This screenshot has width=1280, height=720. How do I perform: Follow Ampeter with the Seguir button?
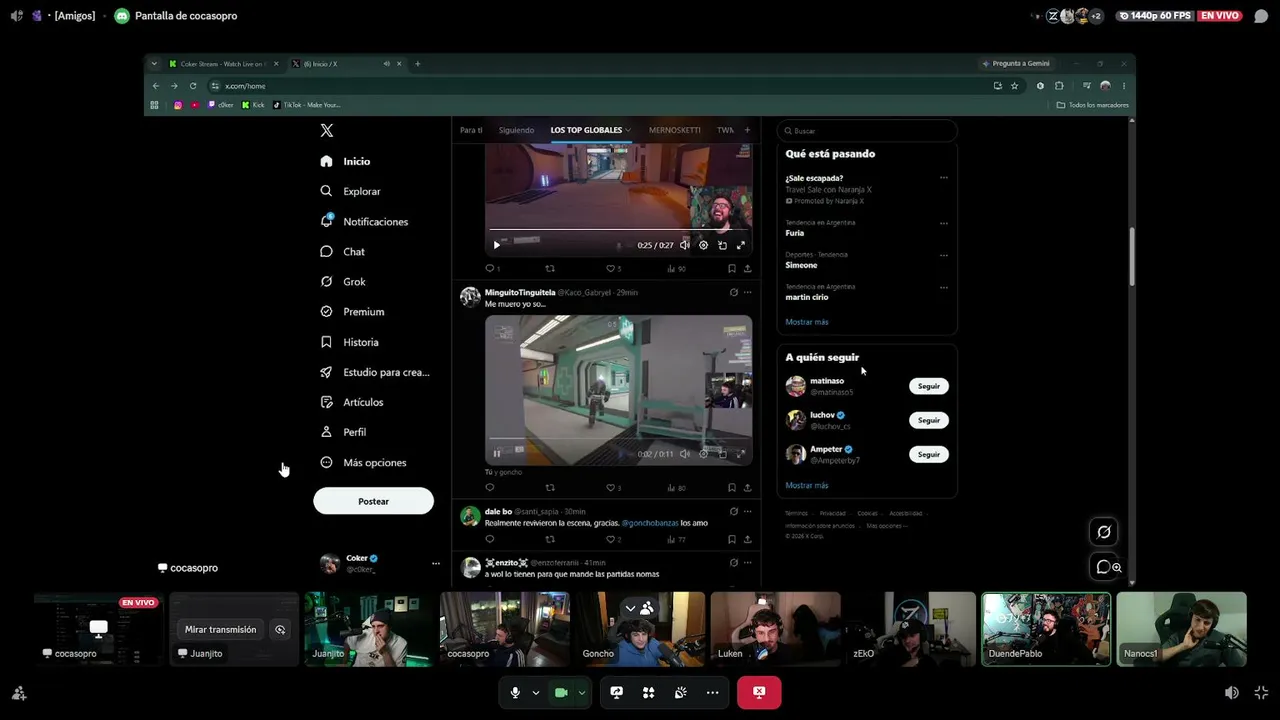click(929, 454)
